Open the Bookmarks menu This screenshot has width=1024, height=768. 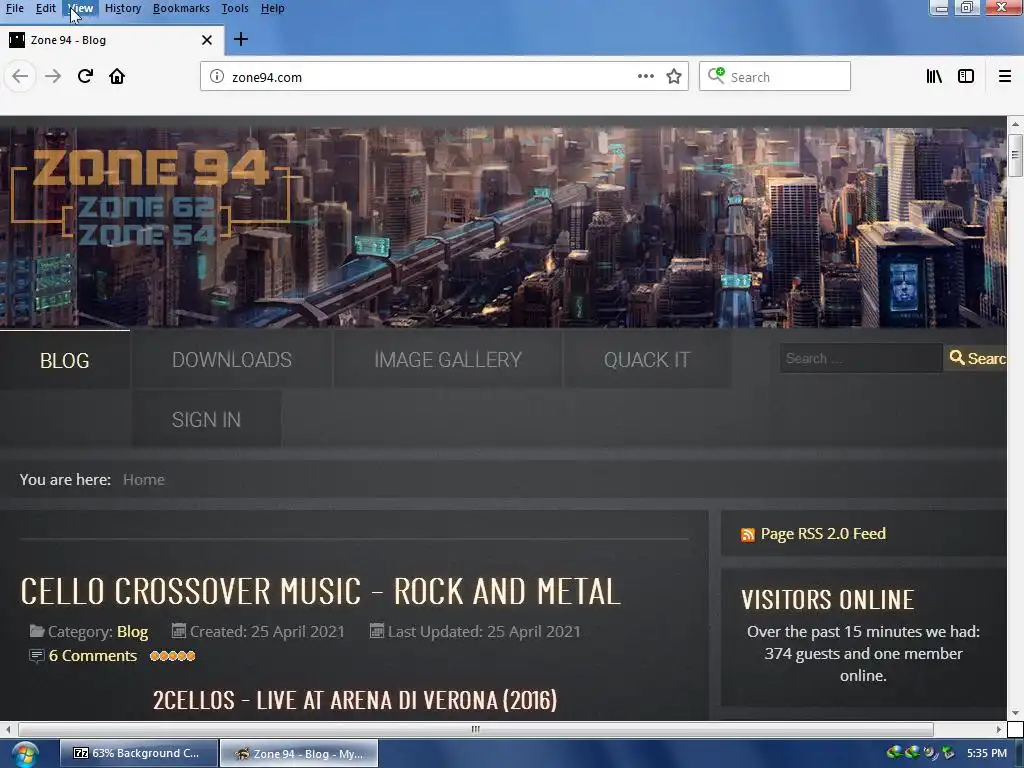(x=181, y=8)
